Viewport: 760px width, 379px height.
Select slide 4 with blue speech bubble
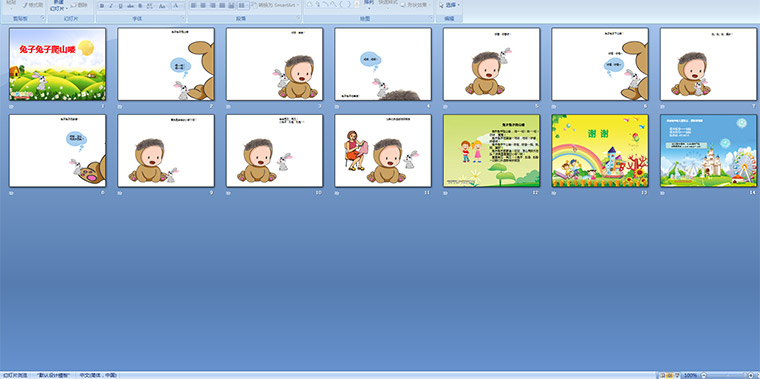click(x=383, y=64)
